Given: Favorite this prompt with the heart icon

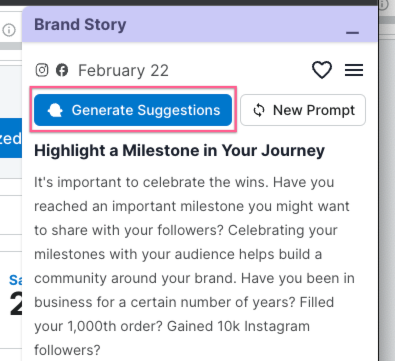Looking at the screenshot, I should tap(322, 70).
